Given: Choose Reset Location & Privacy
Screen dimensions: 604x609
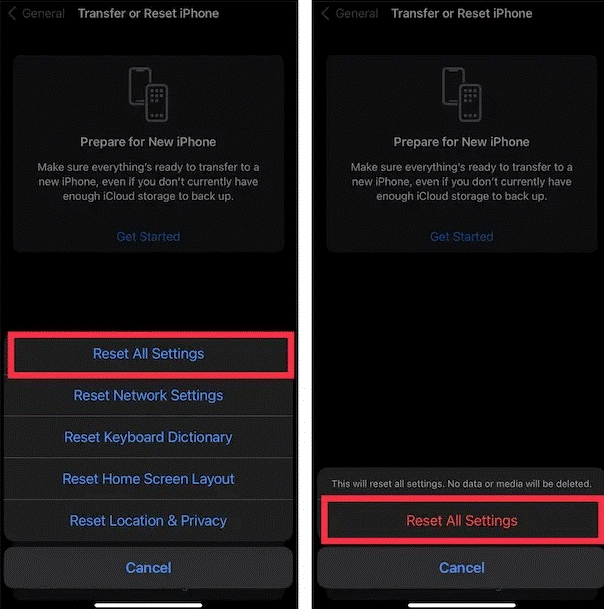Looking at the screenshot, I should [x=148, y=520].
